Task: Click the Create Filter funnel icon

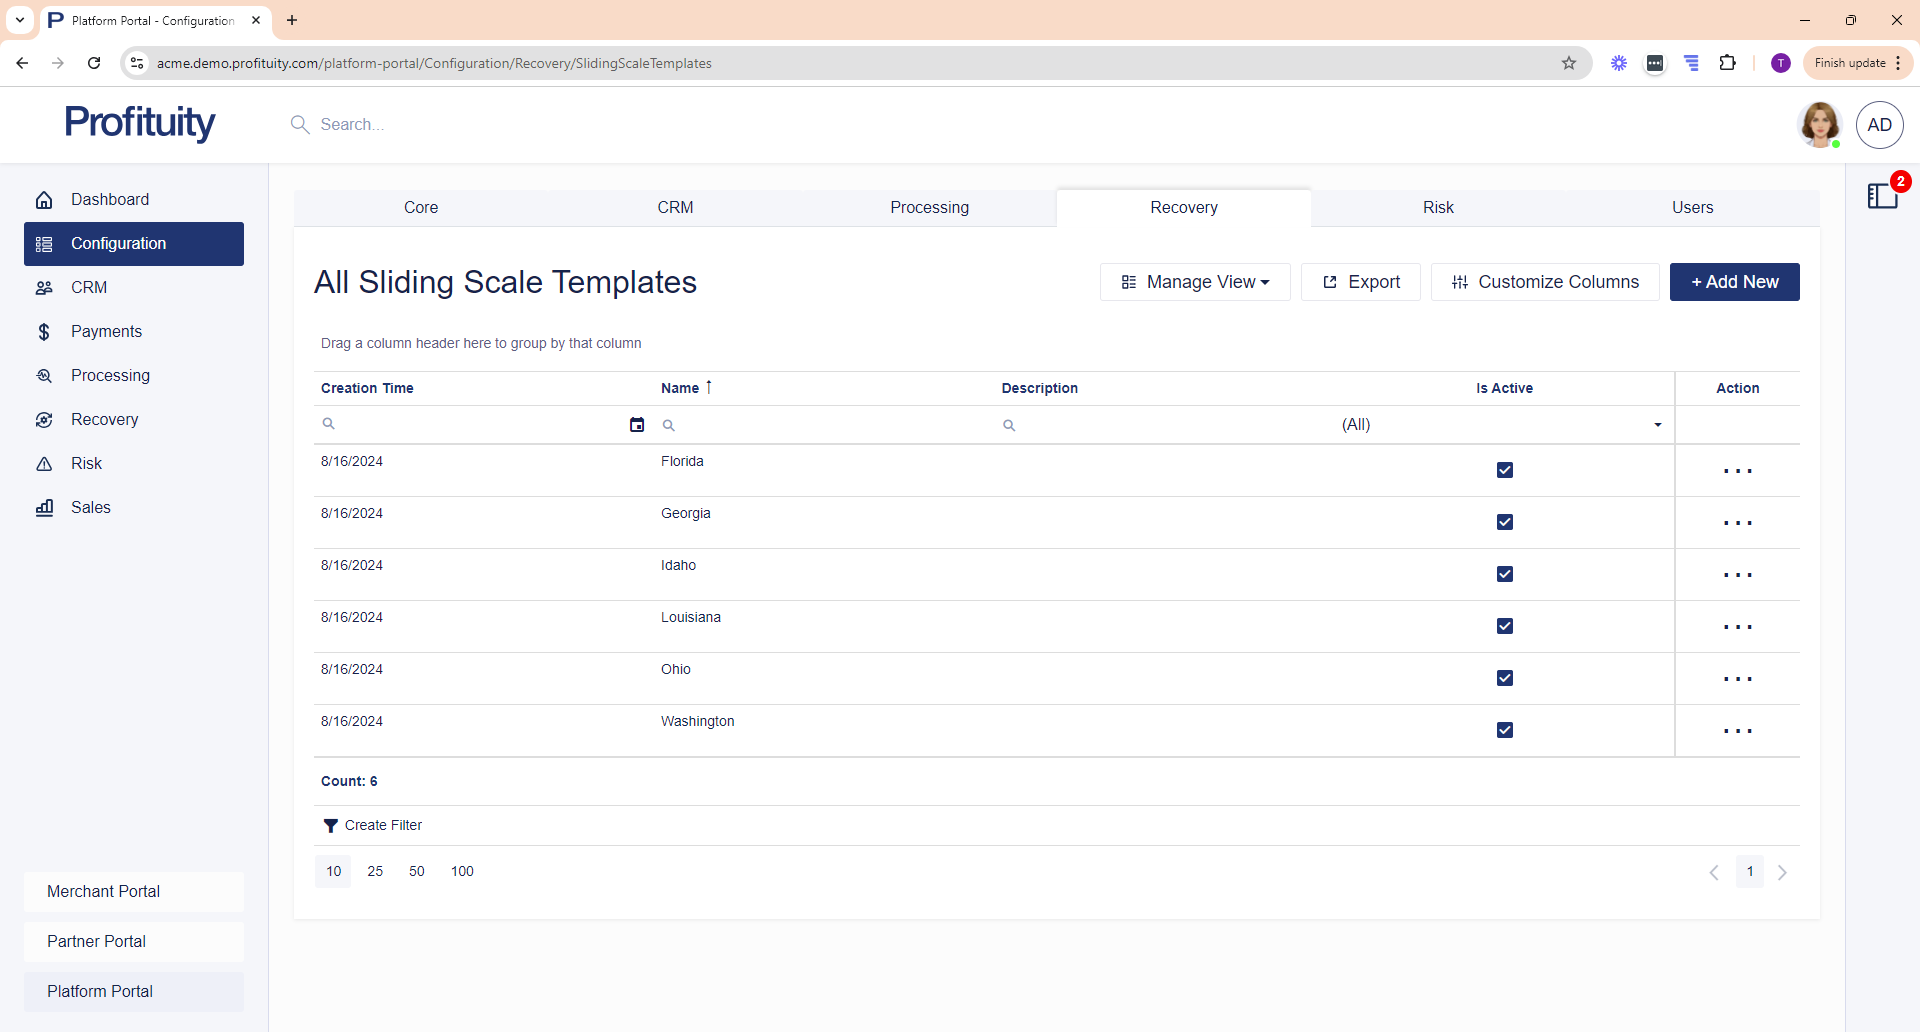Action: coord(330,826)
